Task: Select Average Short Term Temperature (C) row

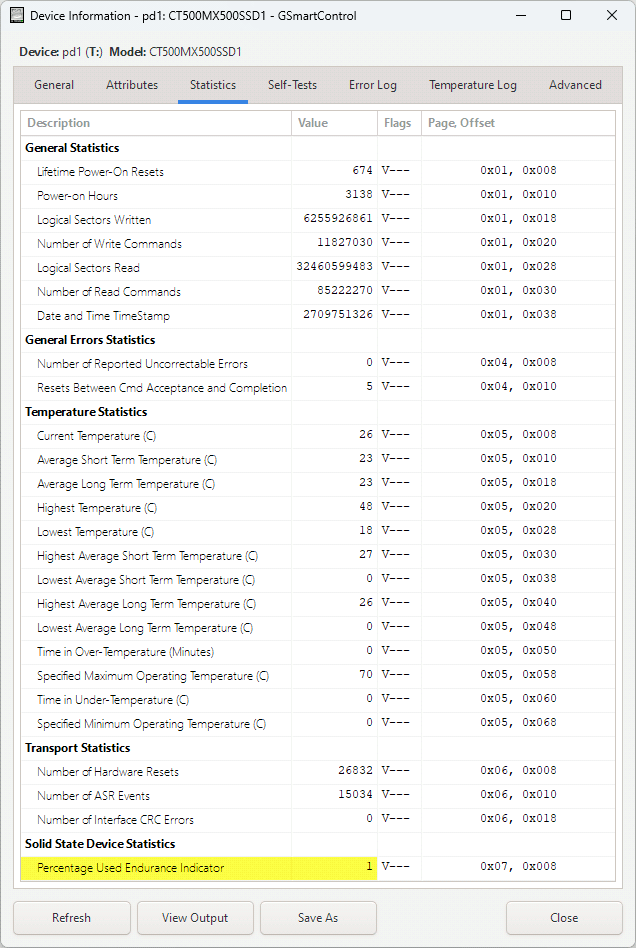Action: point(318,459)
